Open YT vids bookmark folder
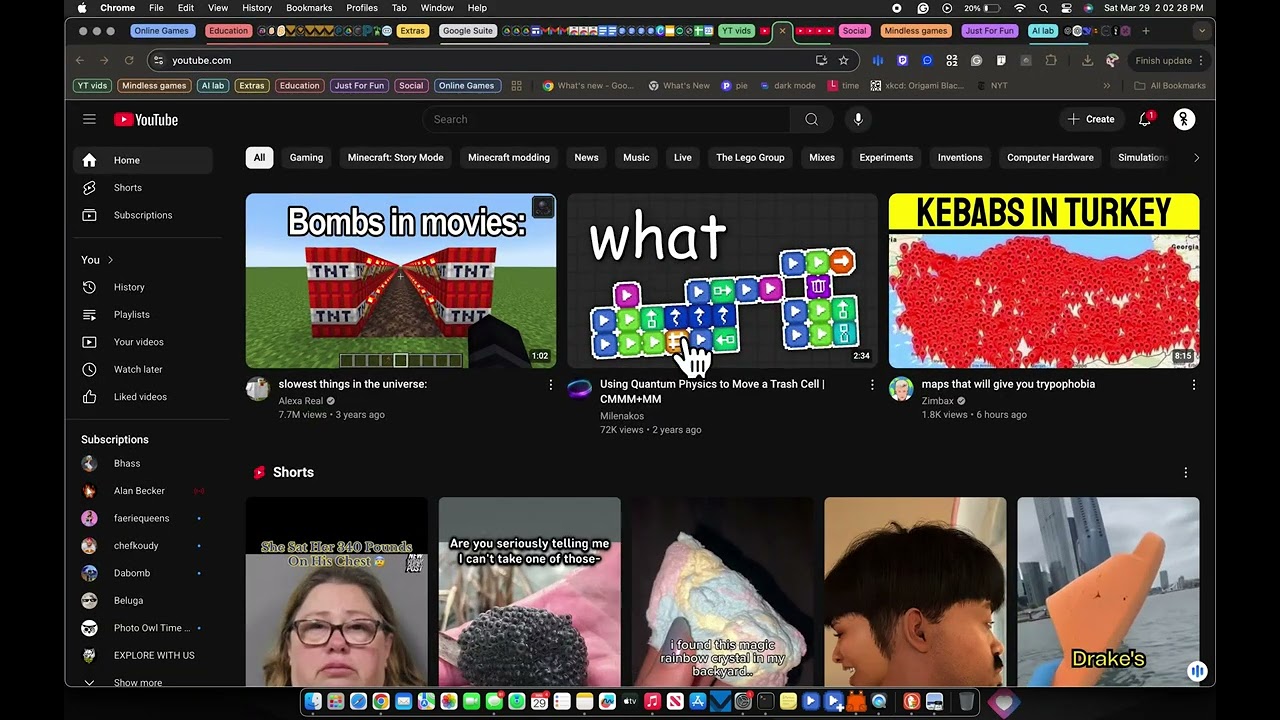The width and height of the screenshot is (1280, 720). [x=92, y=86]
